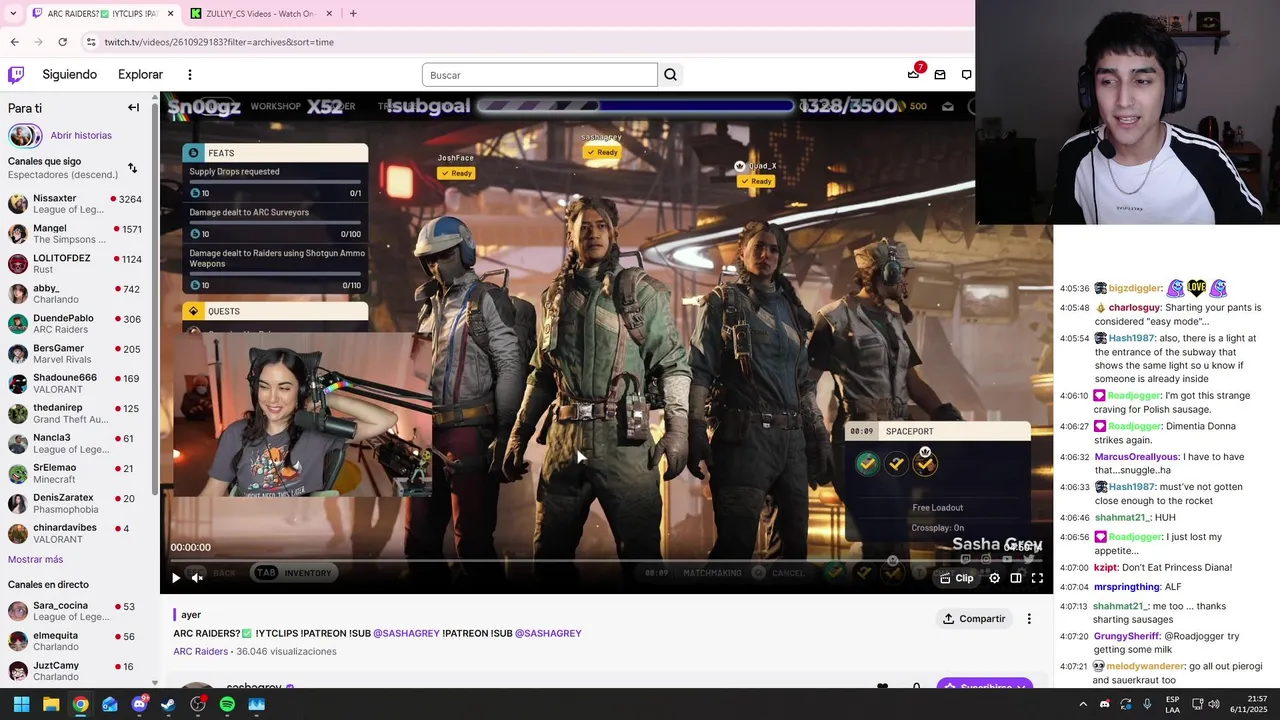Open elmequita live channel
This screenshot has width=1280, height=720.
click(x=75, y=641)
